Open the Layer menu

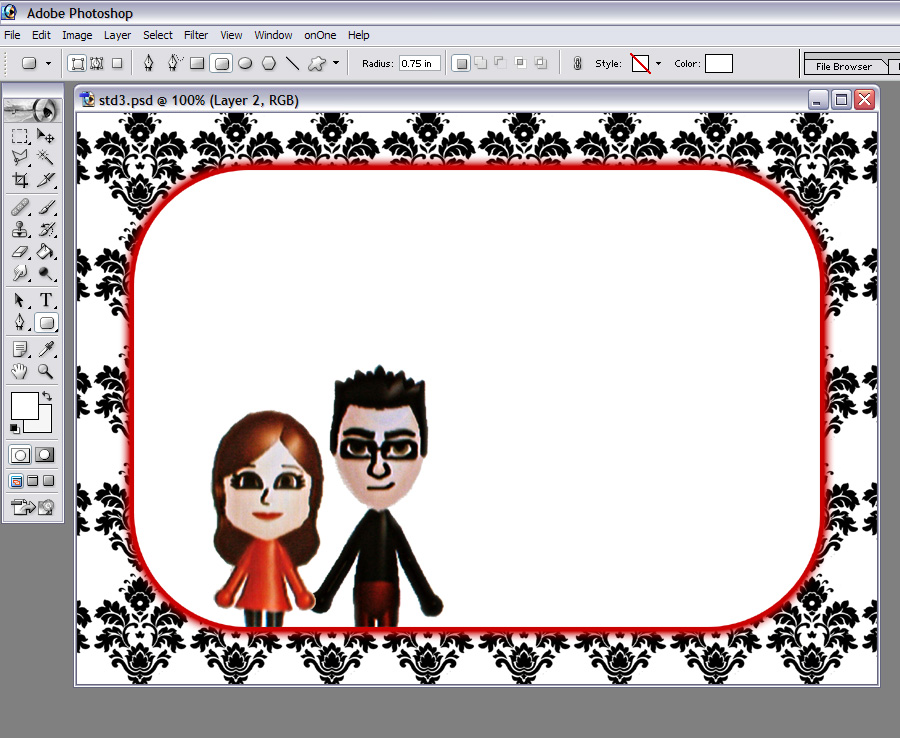(x=117, y=35)
